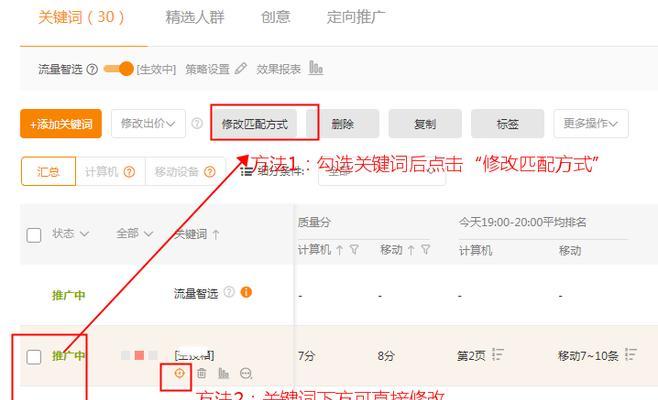Switch to 精选人群 tab
The image size is (658, 400).
[x=195, y=17]
